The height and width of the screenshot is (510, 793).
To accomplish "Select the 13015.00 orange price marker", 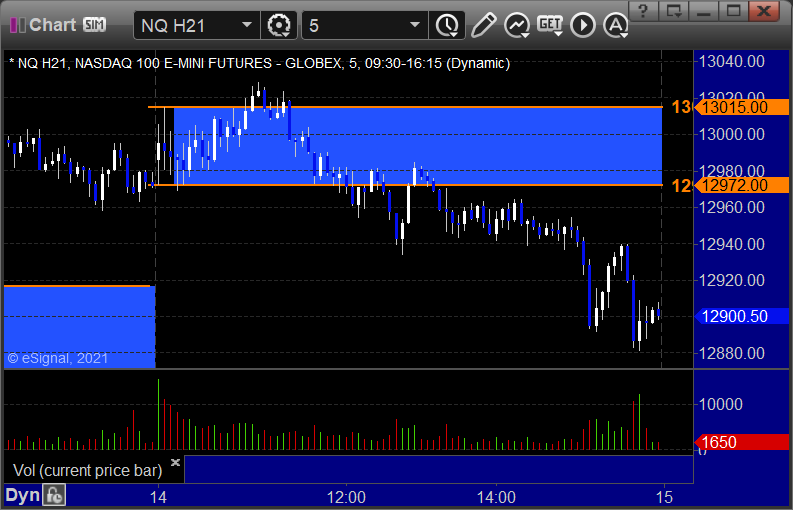I will [x=741, y=107].
